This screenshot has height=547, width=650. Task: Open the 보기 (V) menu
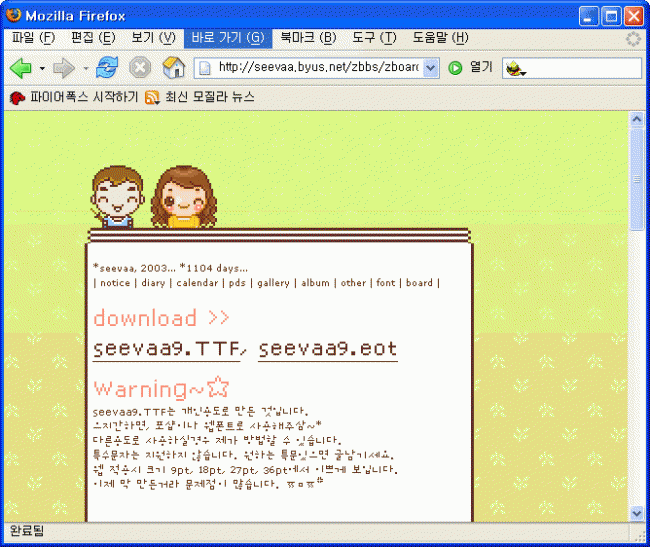[153, 38]
